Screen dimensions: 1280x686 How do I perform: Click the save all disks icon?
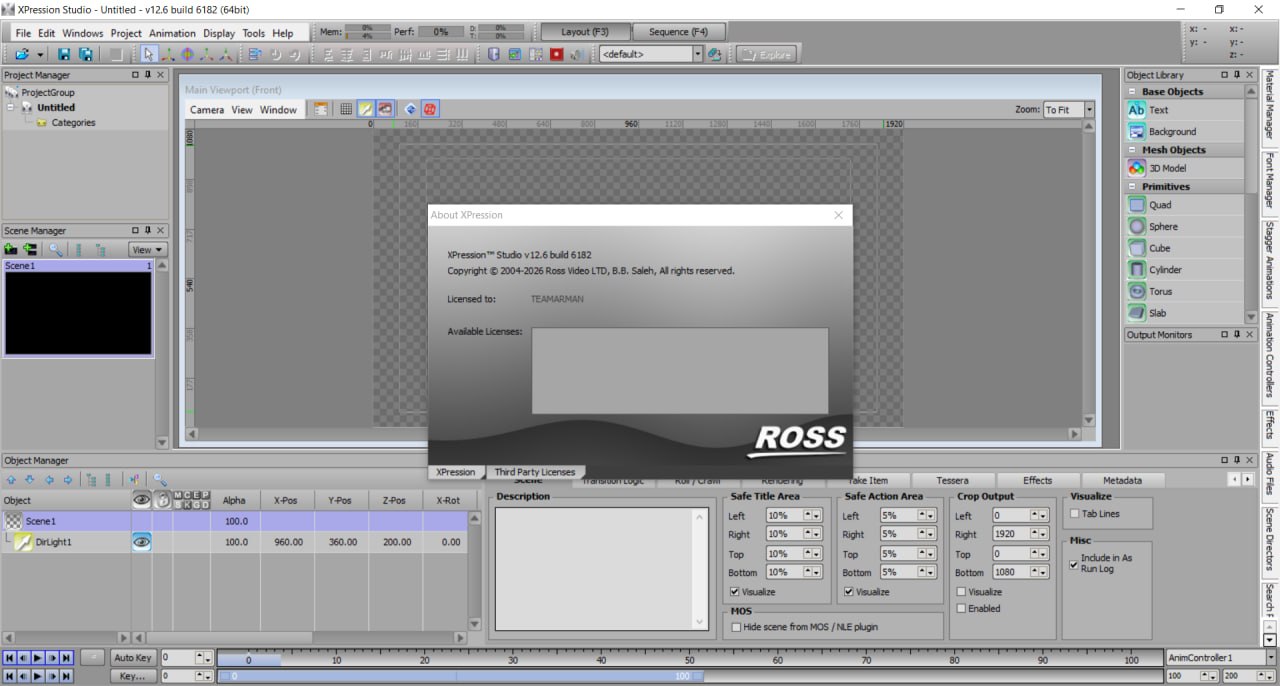(86, 54)
